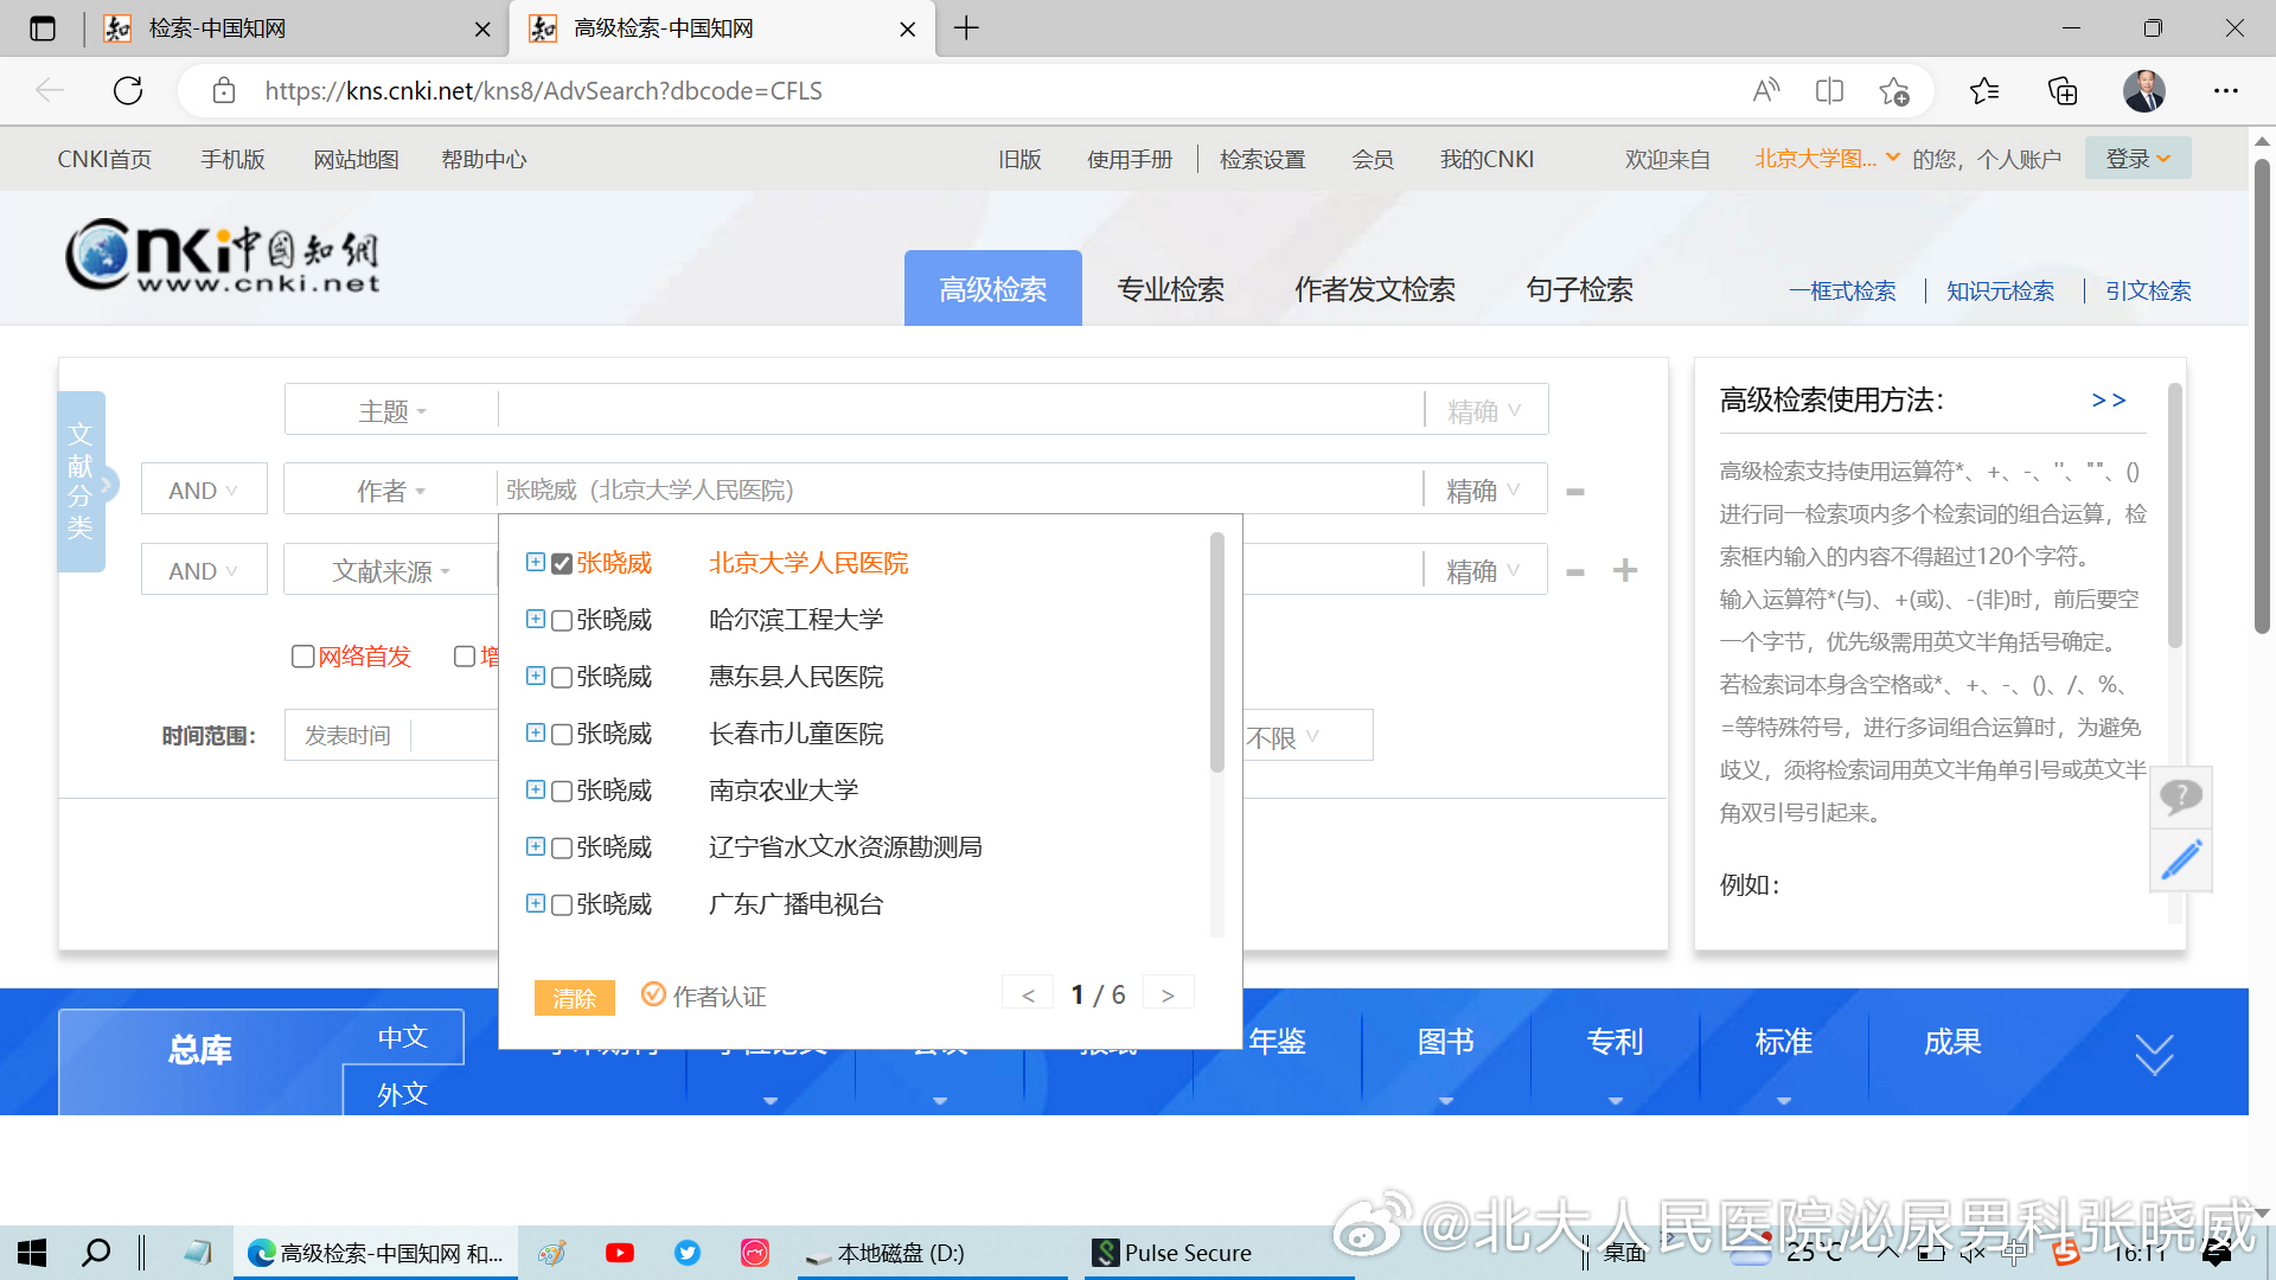Expand more database types chevron

click(2154, 1054)
